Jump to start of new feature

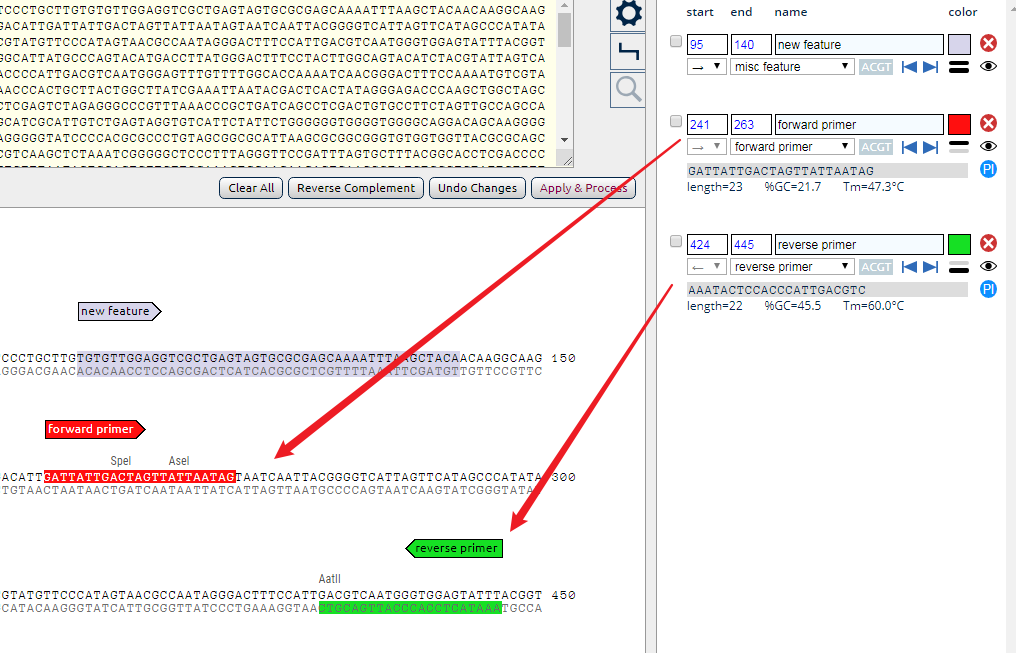[x=909, y=67]
